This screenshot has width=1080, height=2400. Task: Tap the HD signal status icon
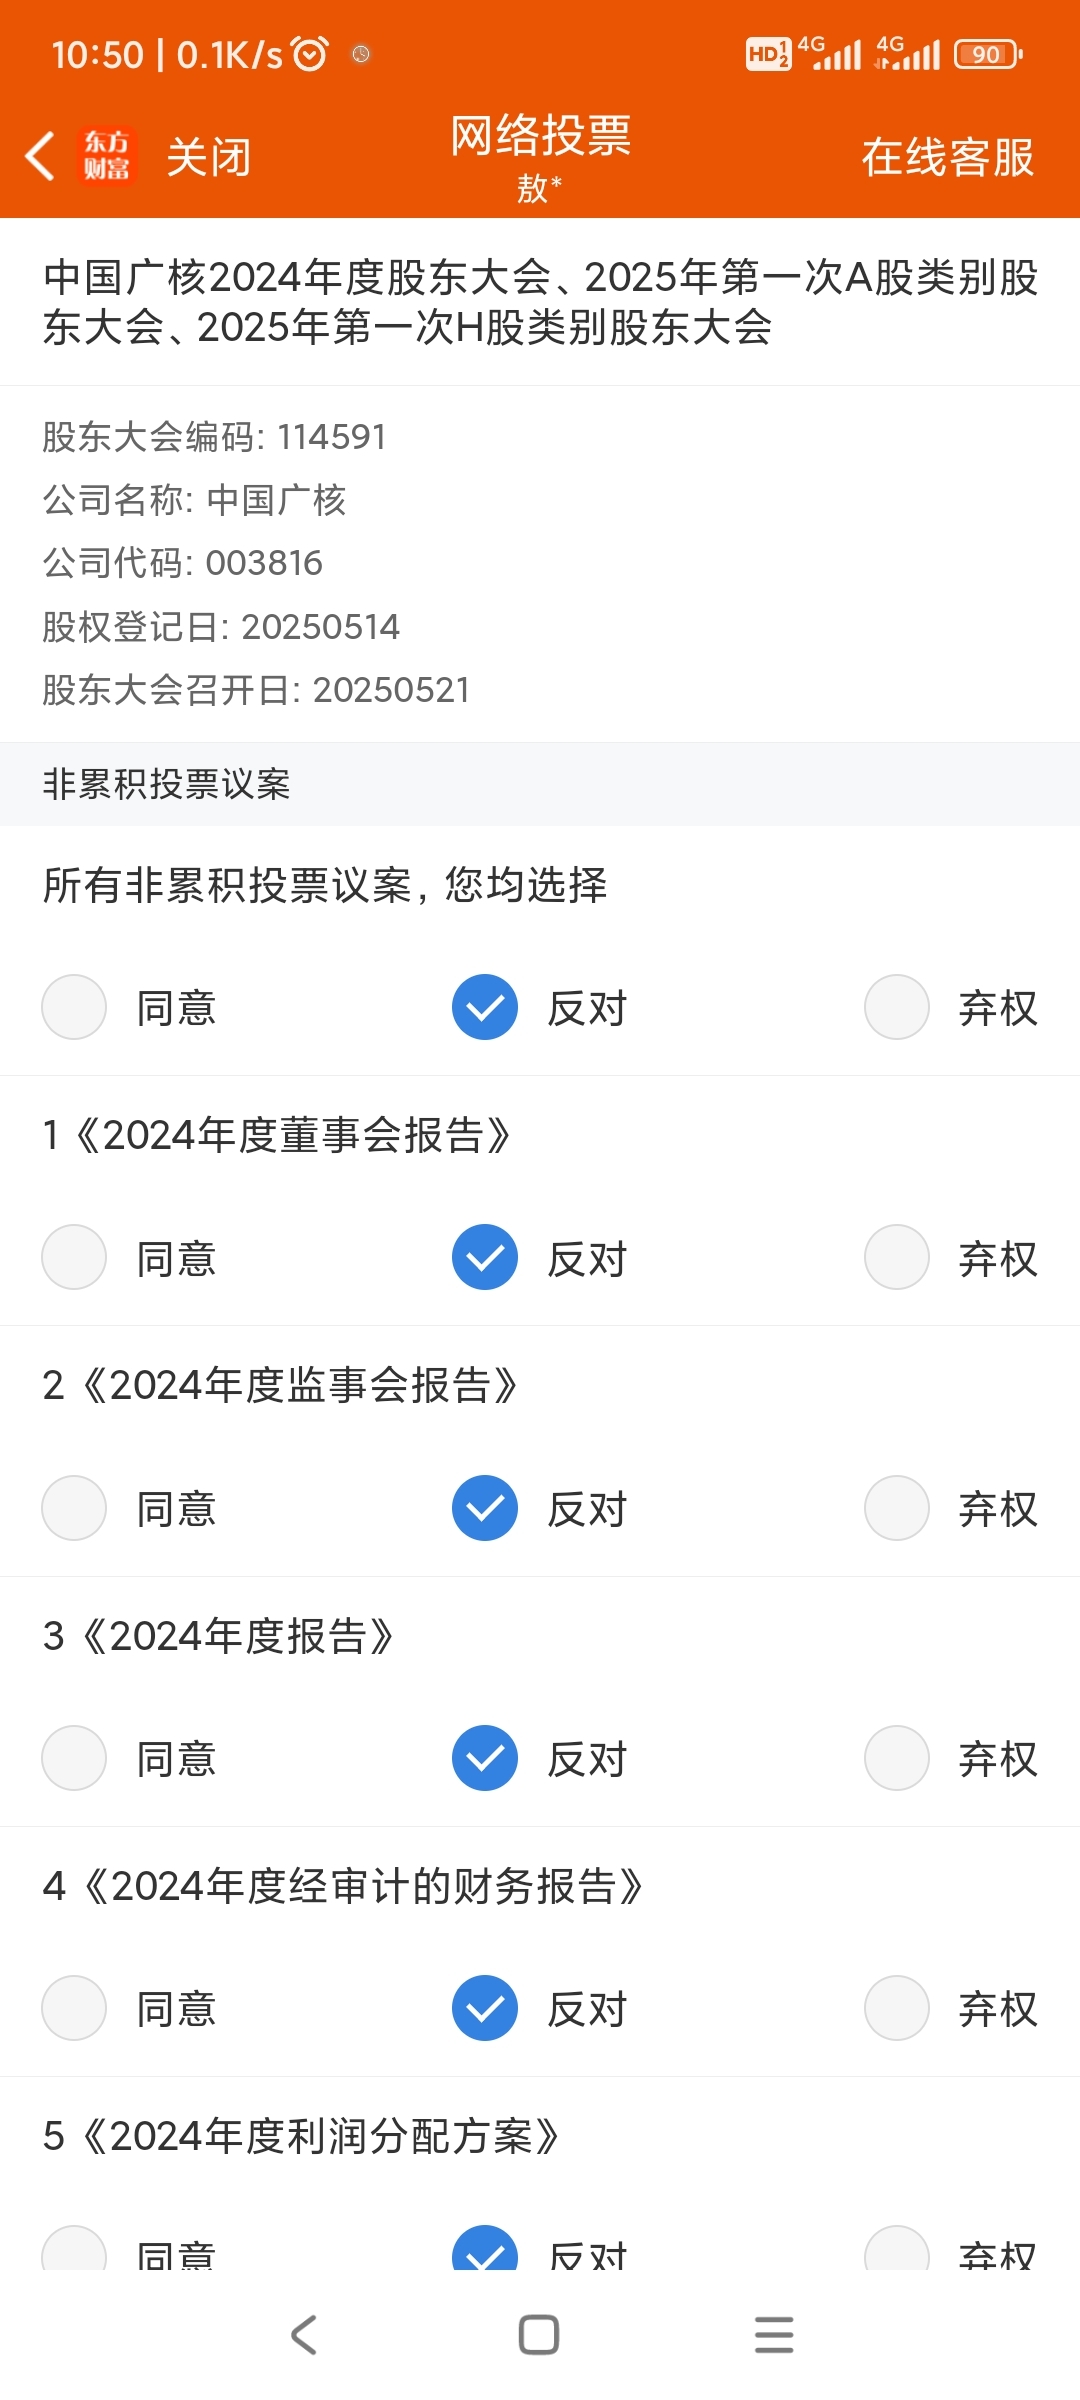[x=768, y=54]
